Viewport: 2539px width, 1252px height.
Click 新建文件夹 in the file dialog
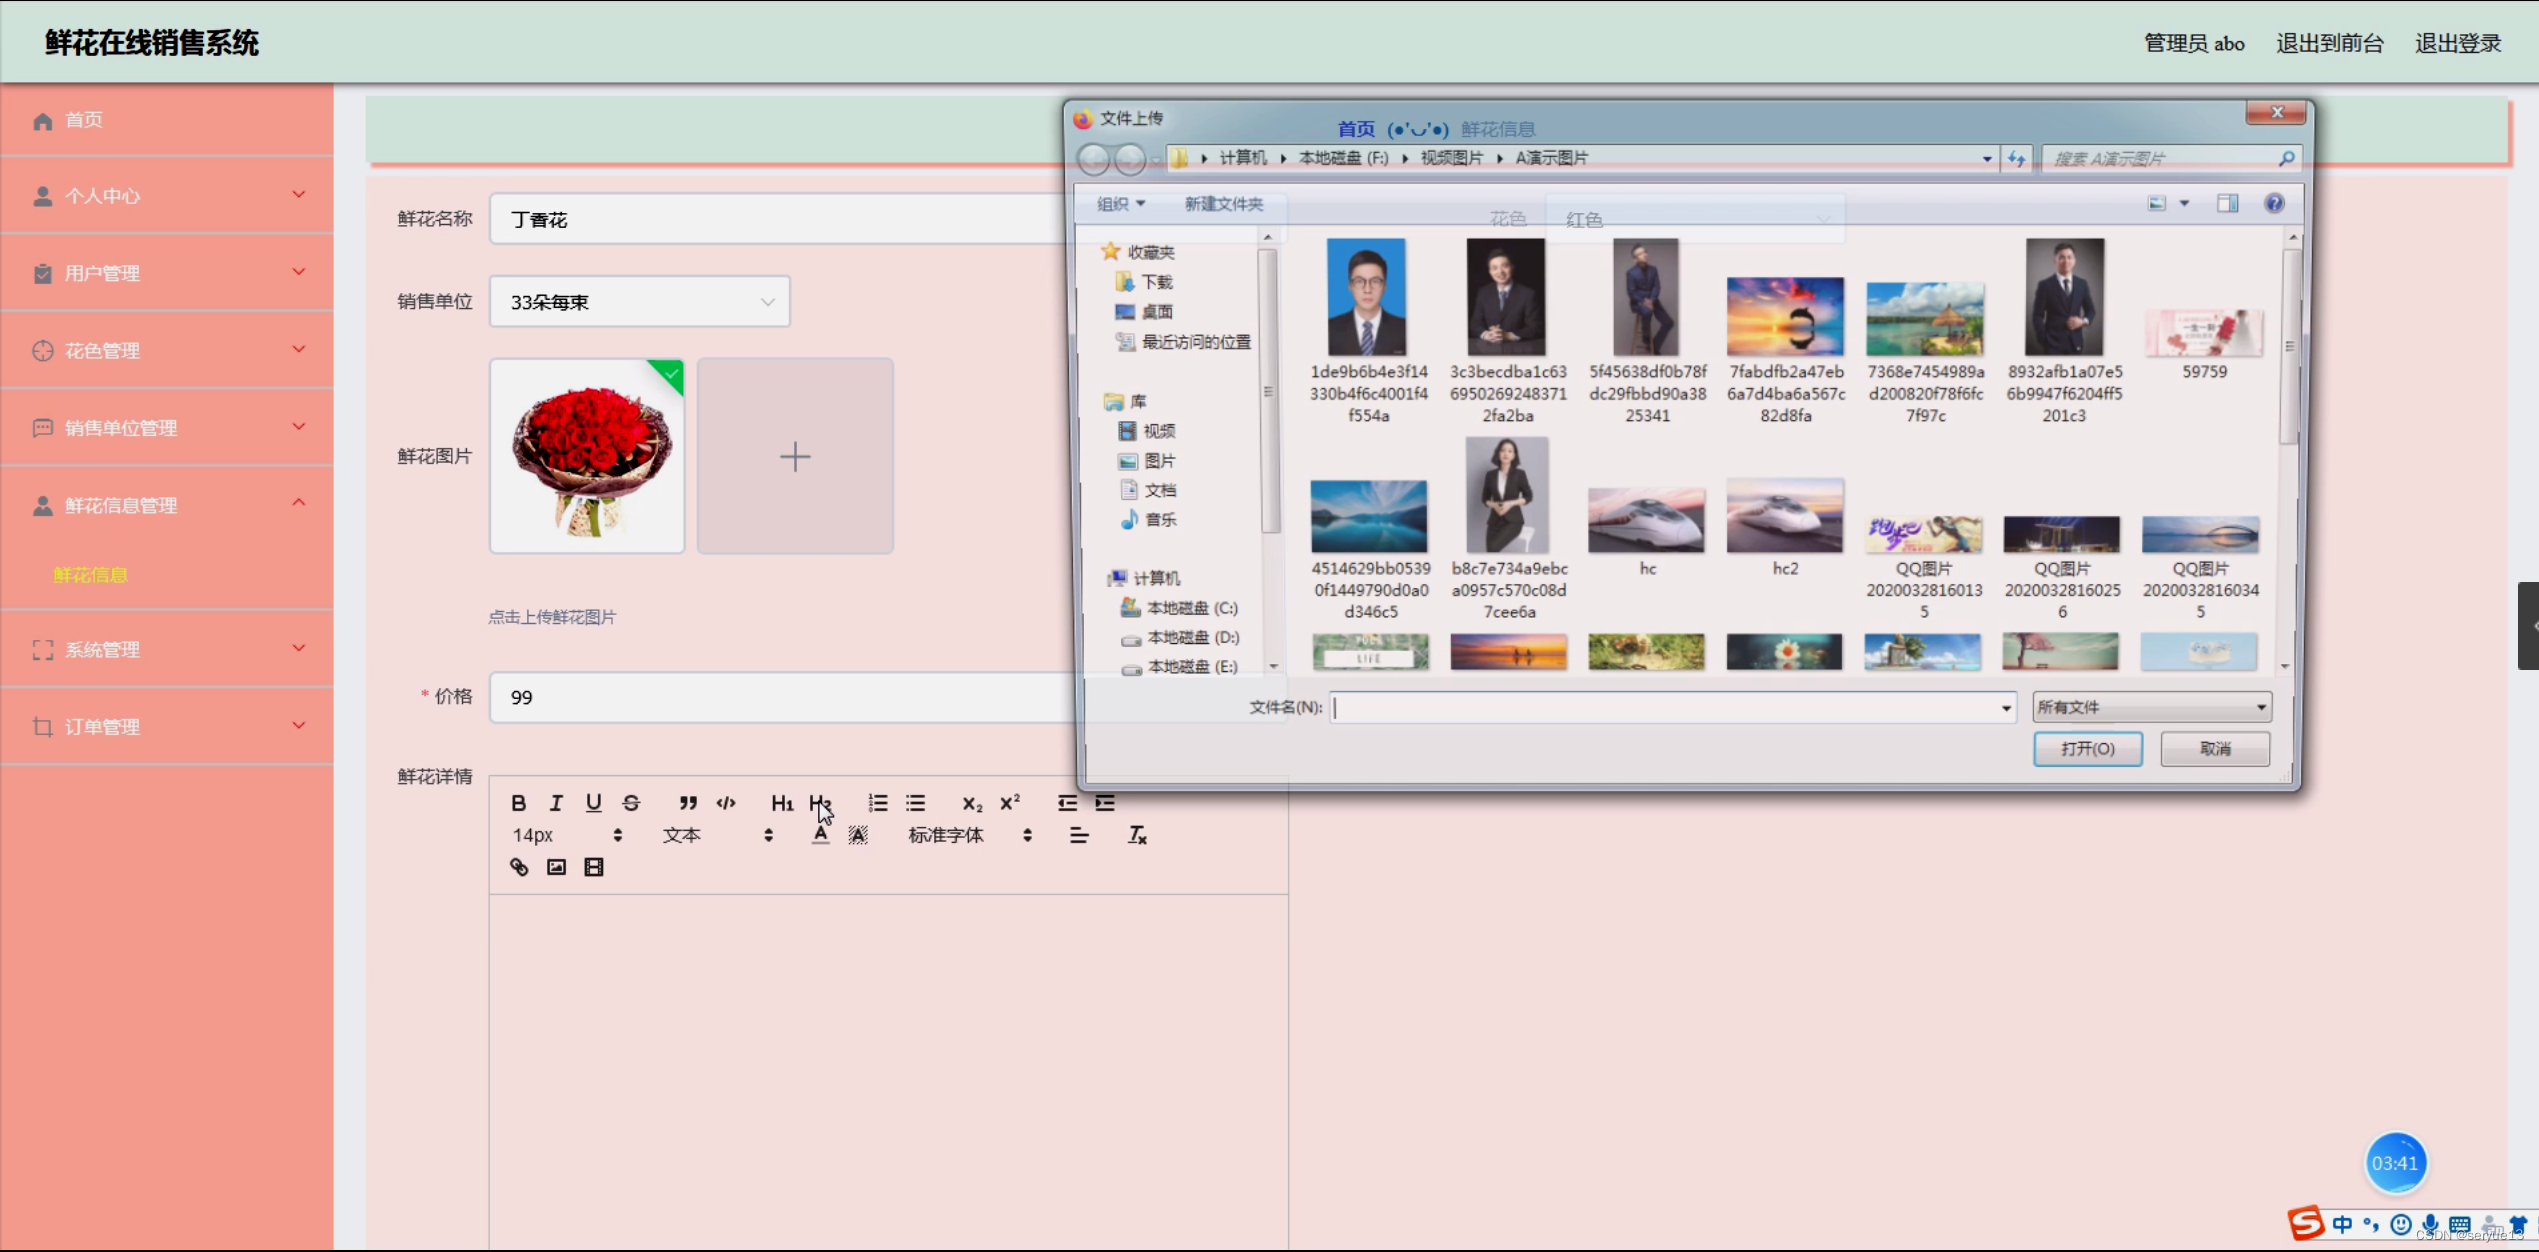tap(1223, 204)
